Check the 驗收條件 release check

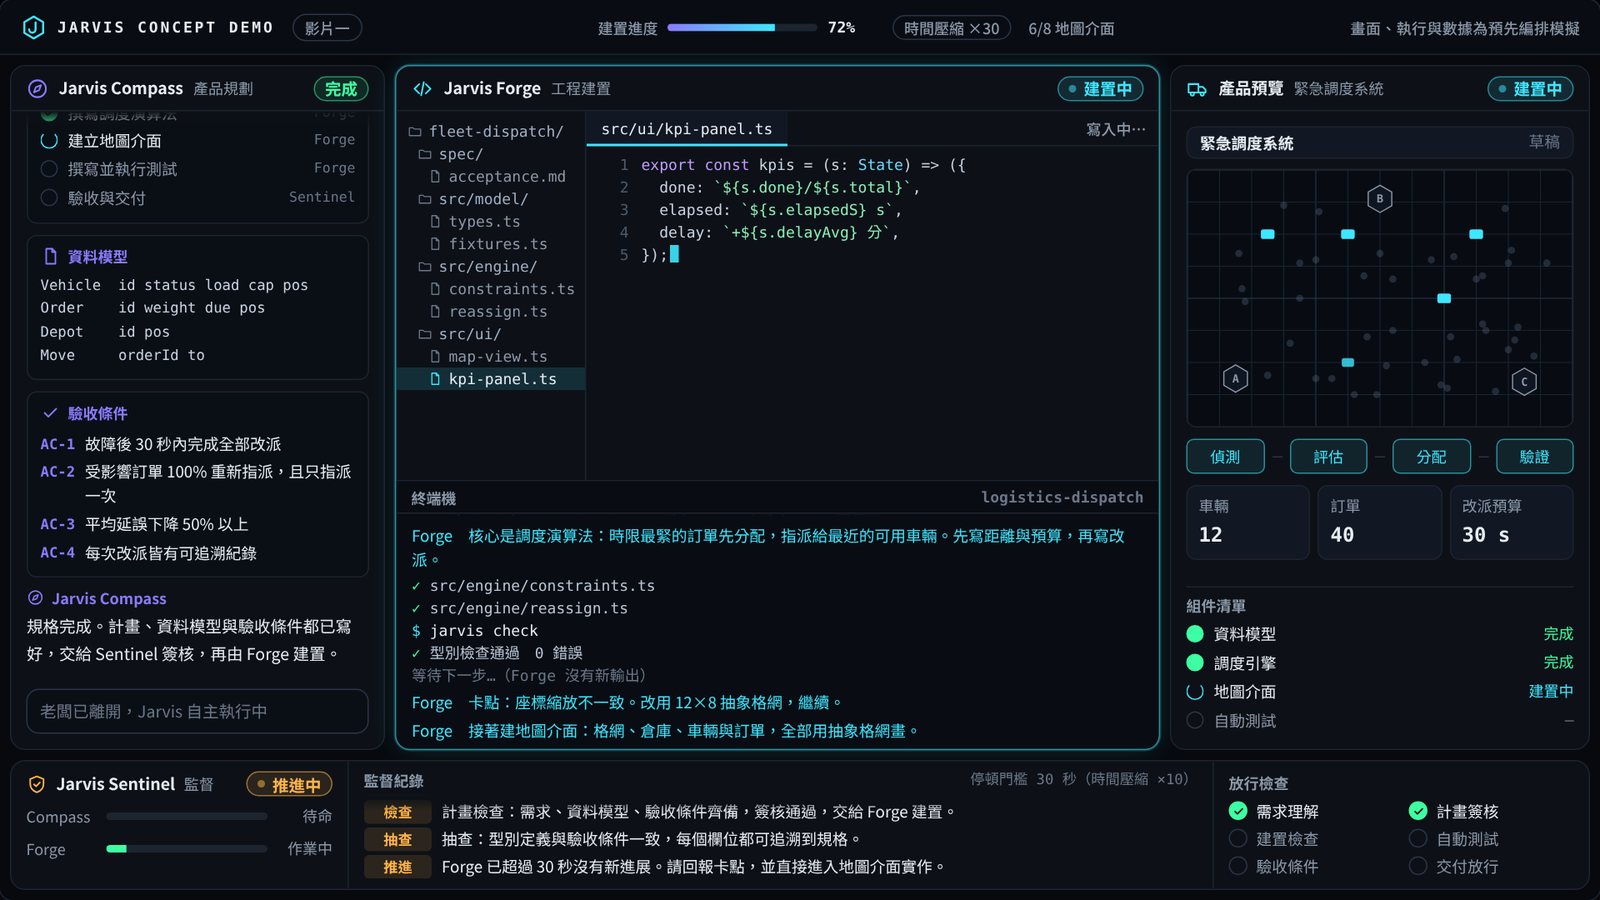click(x=1238, y=866)
